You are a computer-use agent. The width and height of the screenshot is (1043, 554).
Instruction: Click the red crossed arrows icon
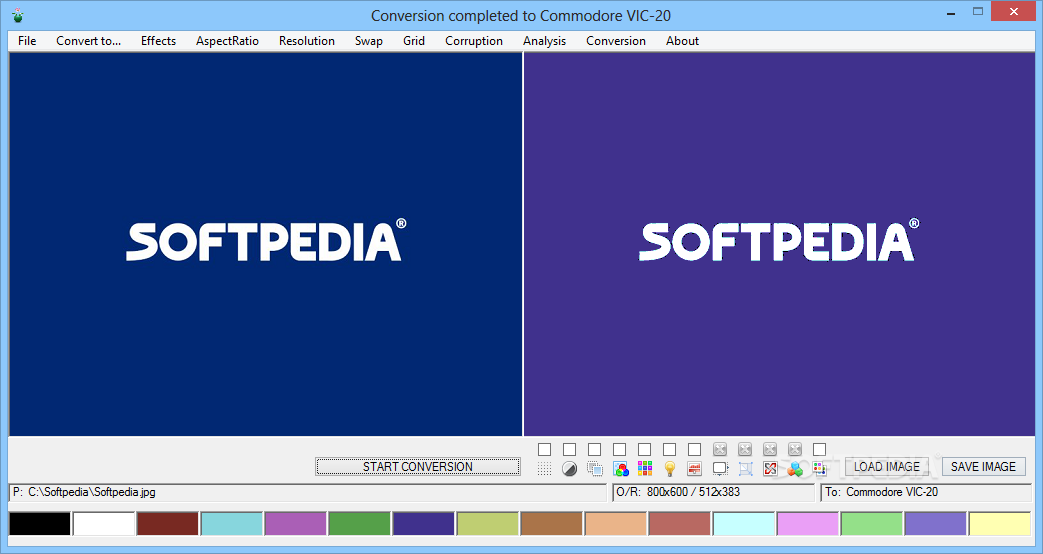pyautogui.click(x=770, y=469)
